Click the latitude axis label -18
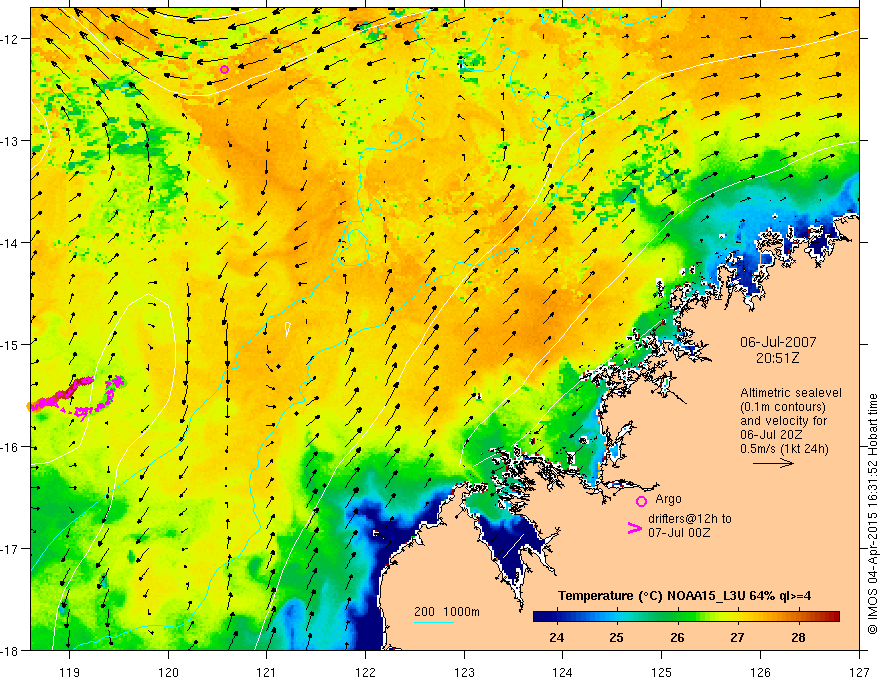The image size is (880, 680). 11,651
